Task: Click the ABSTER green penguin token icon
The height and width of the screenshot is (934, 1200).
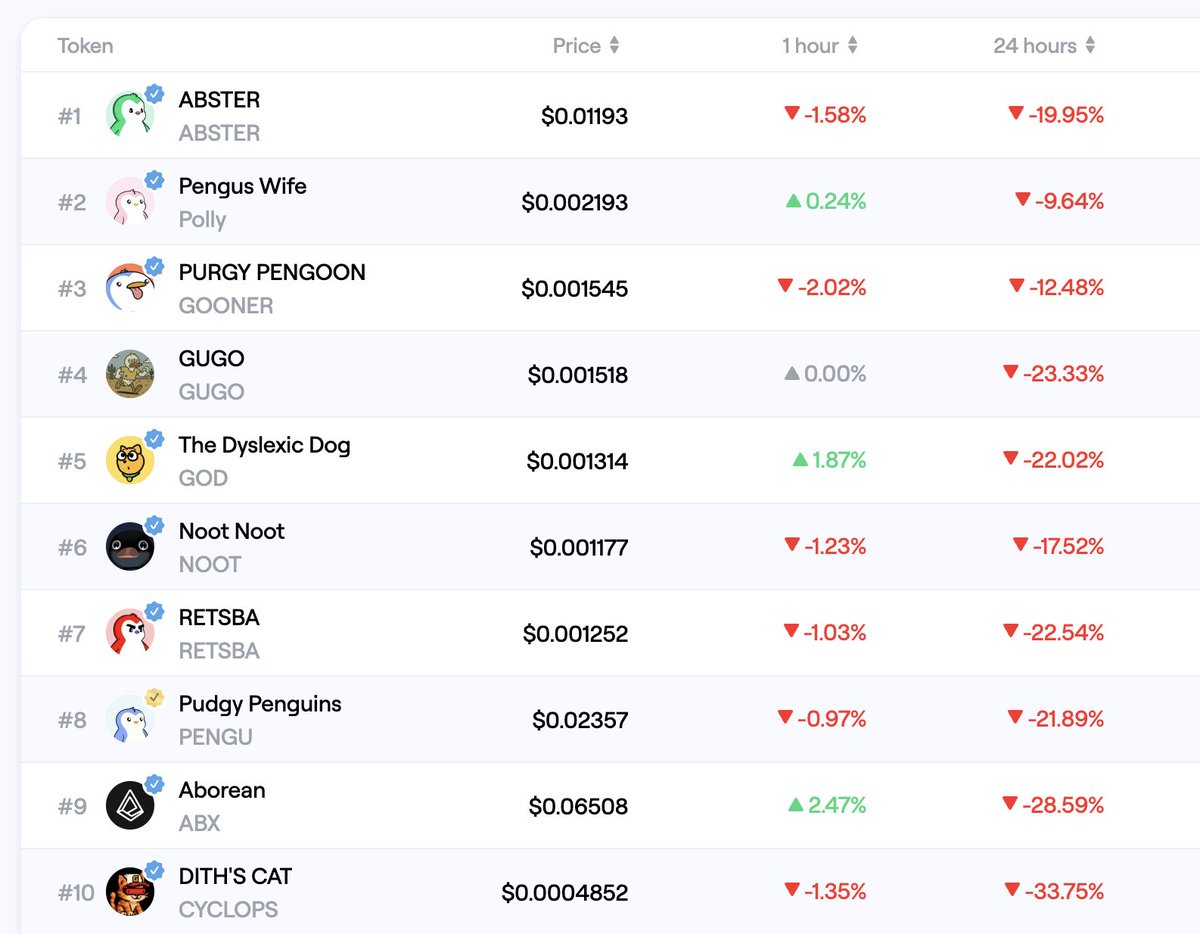Action: [130, 116]
